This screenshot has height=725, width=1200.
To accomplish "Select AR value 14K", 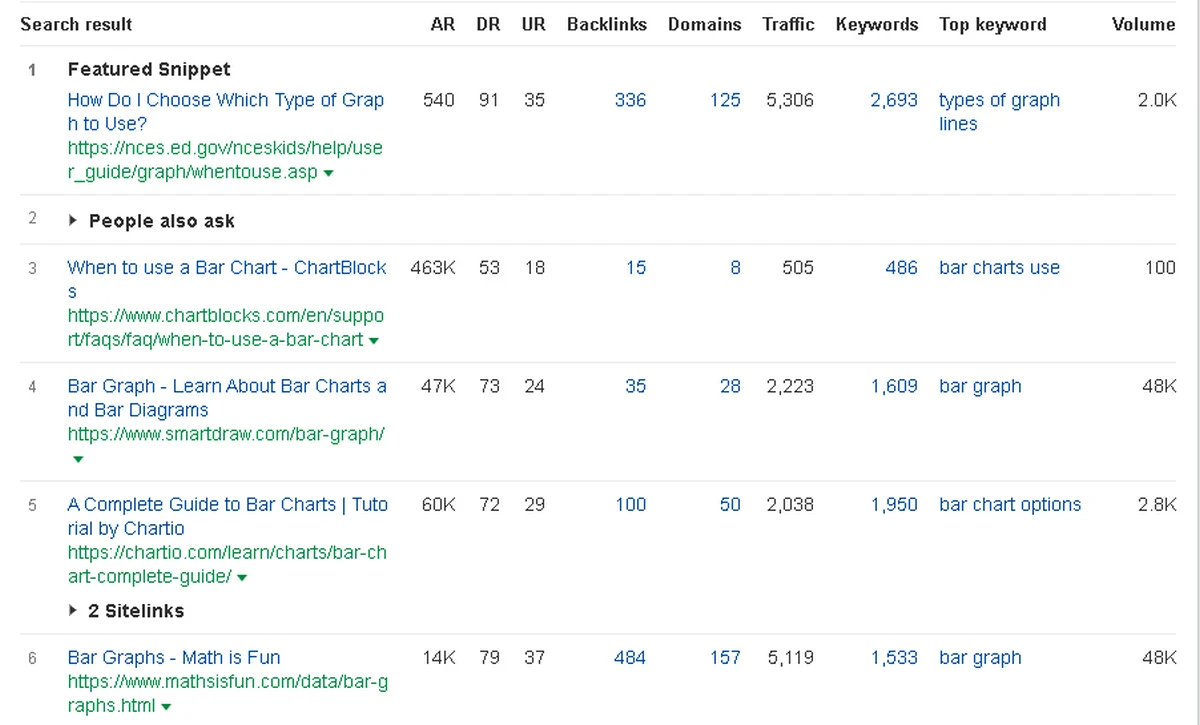I will (439, 658).
